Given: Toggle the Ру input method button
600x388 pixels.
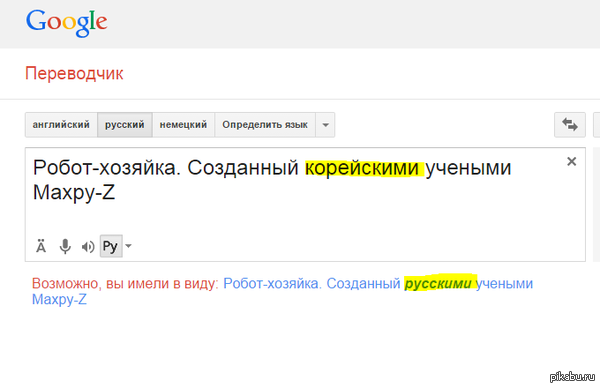Looking at the screenshot, I should pos(111,246).
